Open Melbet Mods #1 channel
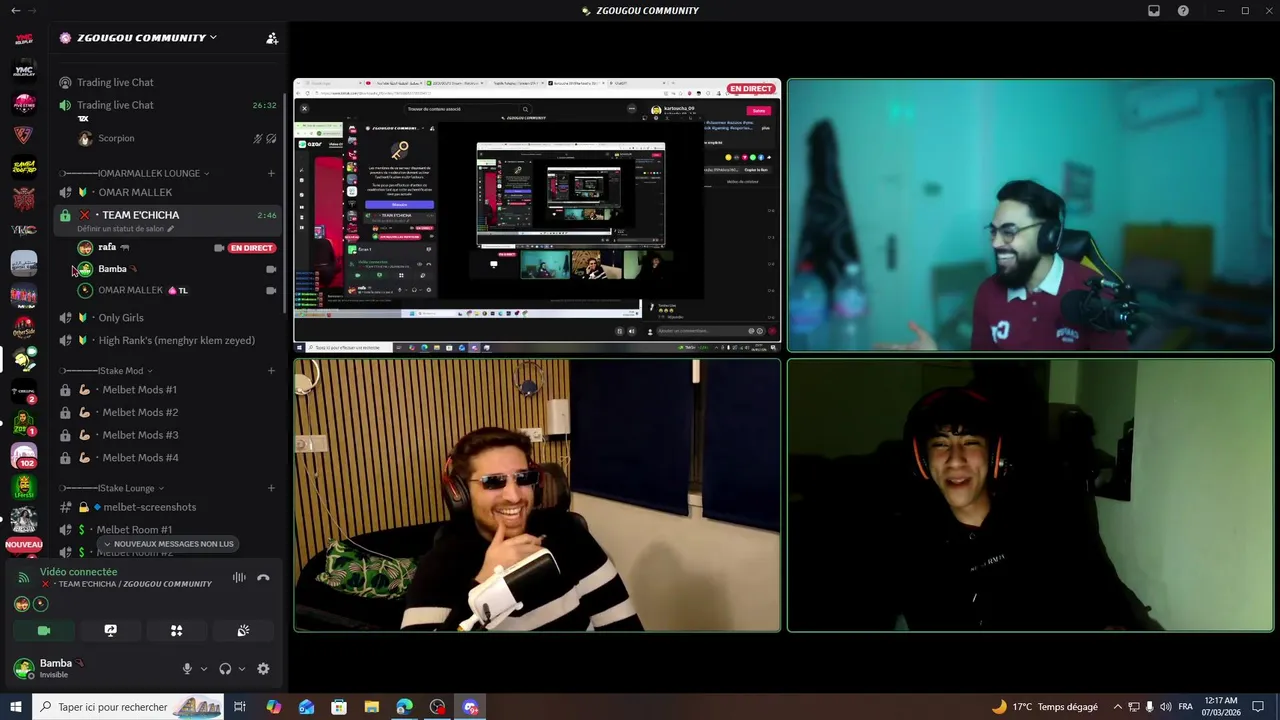The height and width of the screenshot is (720, 1280). (167, 390)
